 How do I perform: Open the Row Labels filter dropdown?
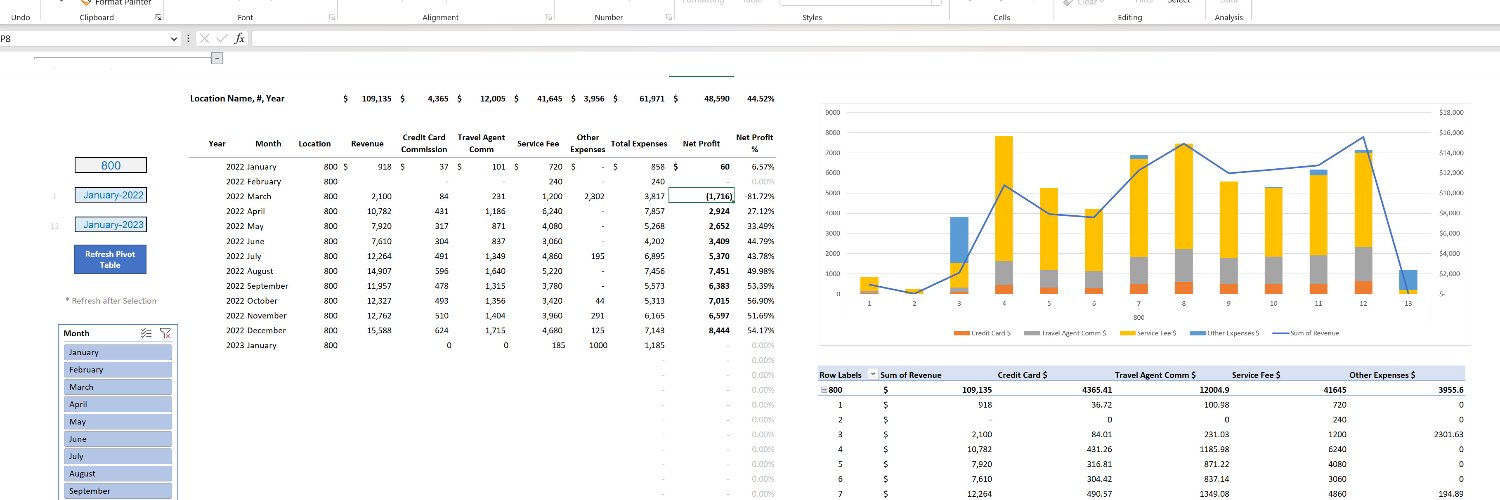(872, 374)
